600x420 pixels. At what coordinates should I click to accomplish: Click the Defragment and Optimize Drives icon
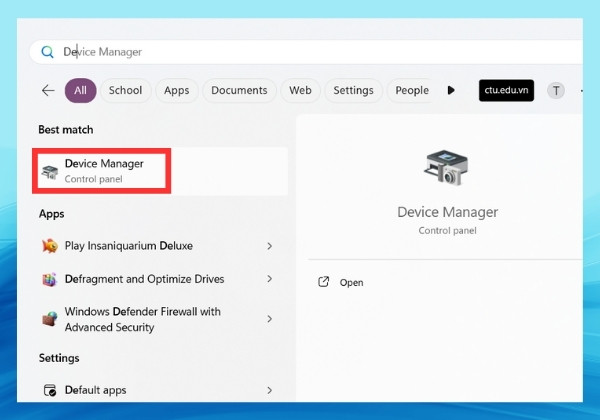click(50, 280)
